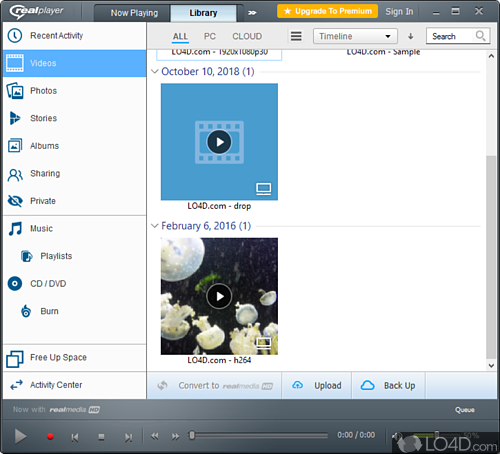Image resolution: width=500 pixels, height=454 pixels.
Task: Click the red Record button
Action: pyautogui.click(x=50, y=436)
